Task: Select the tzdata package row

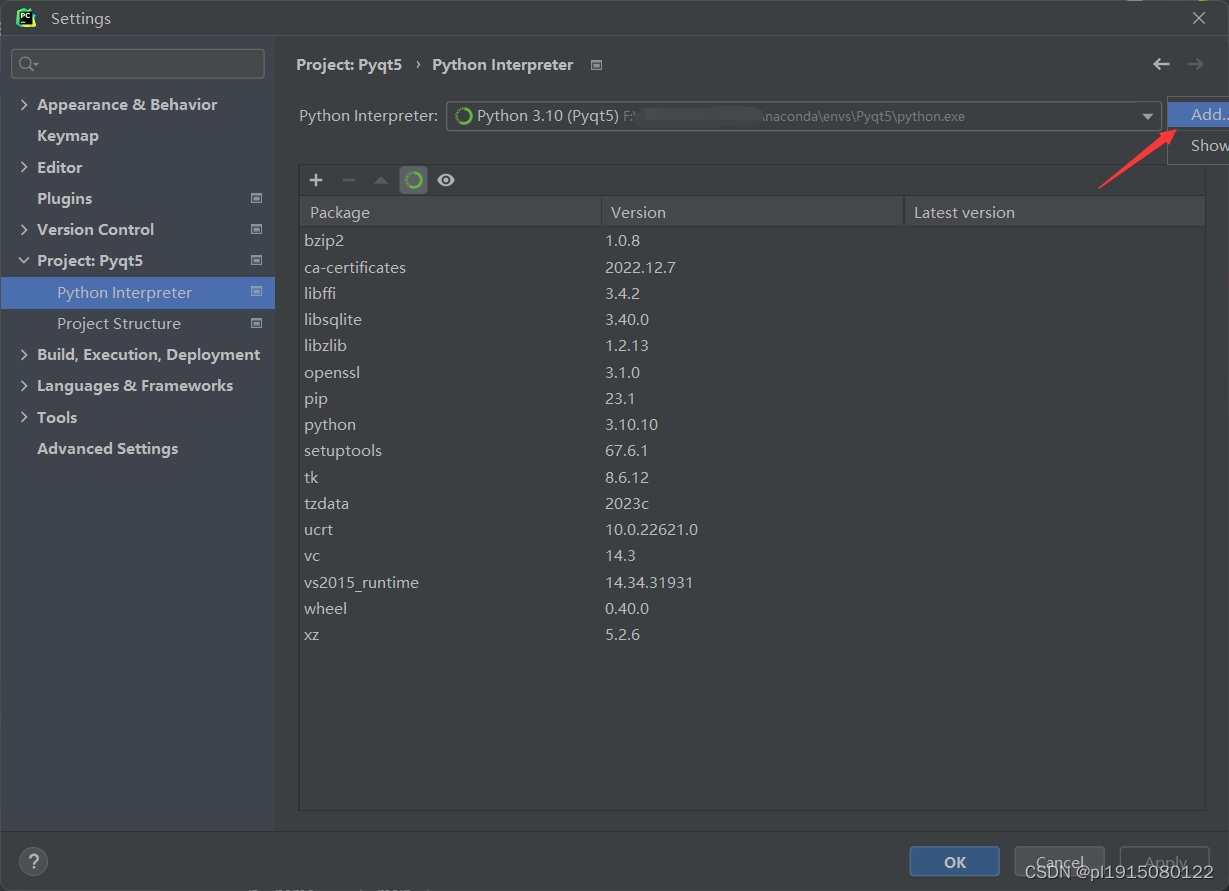Action: [x=752, y=503]
